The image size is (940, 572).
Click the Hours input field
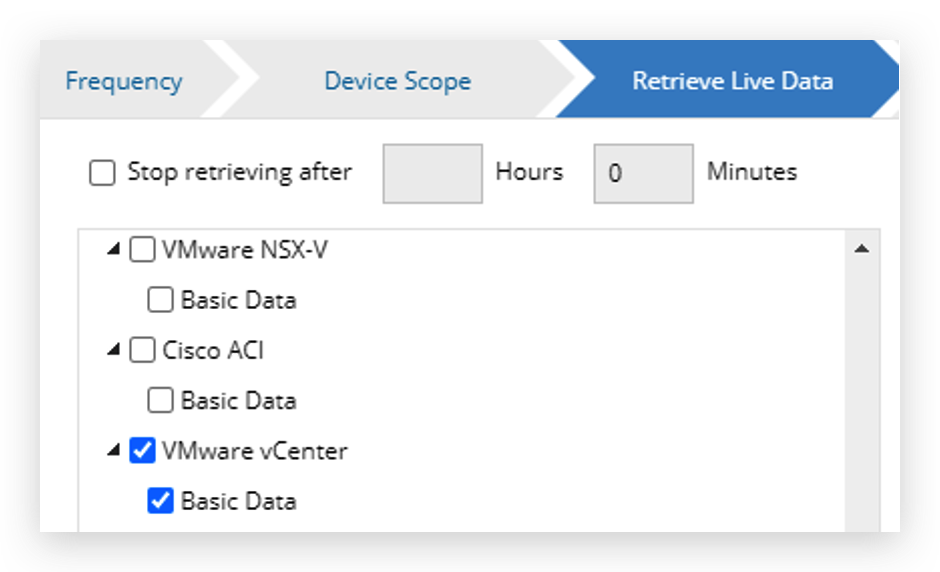point(432,173)
